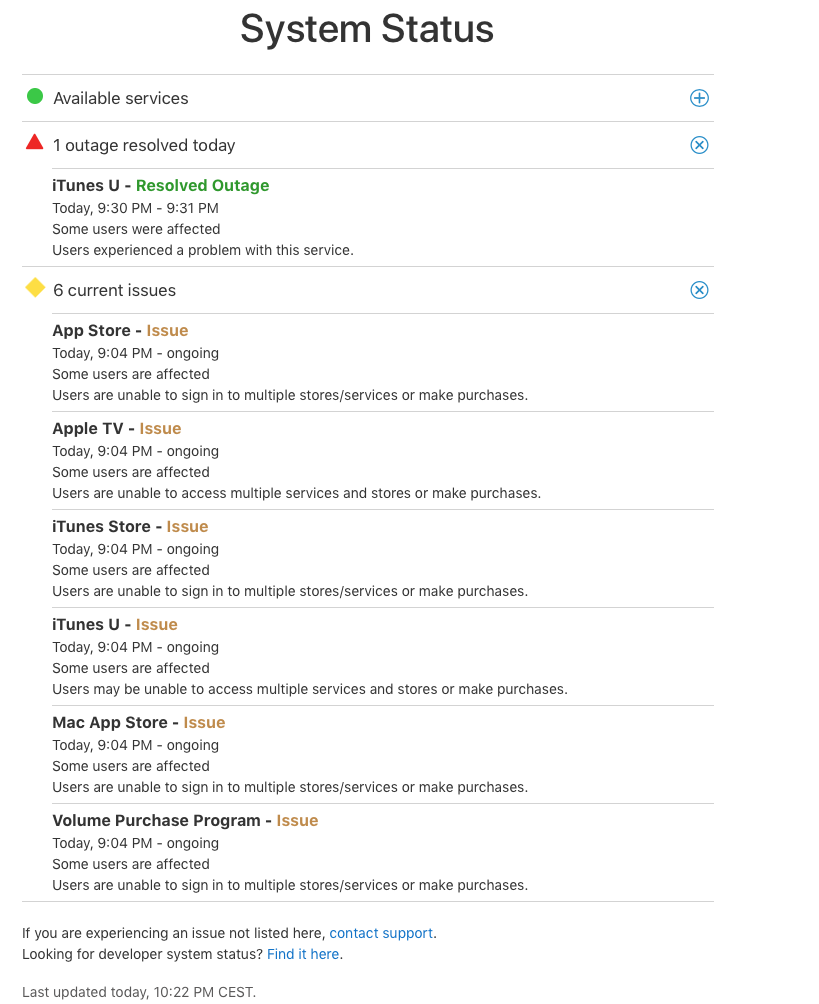Select the iTunes U Resolved Outage entry
The image size is (819, 1004).
[x=160, y=185]
